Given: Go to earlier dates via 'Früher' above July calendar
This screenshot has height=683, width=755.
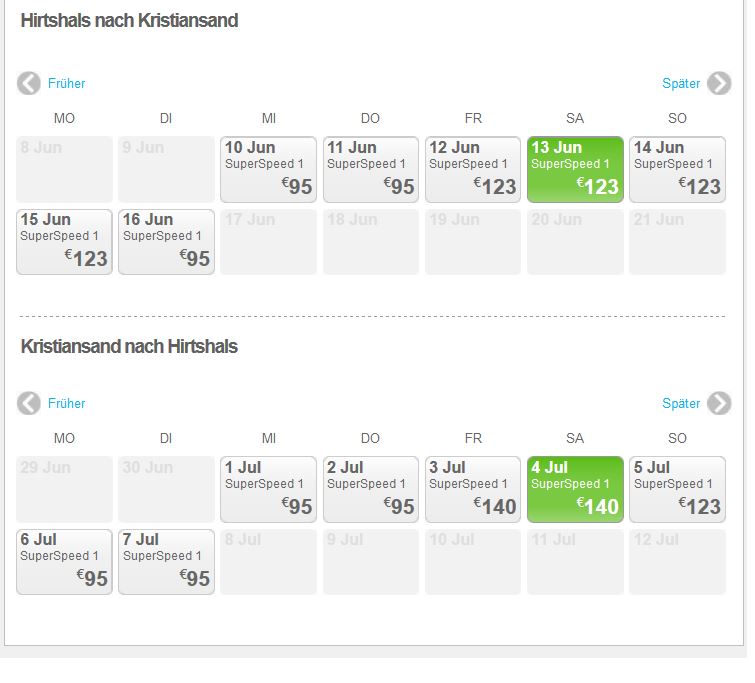Looking at the screenshot, I should pyautogui.click(x=67, y=404).
